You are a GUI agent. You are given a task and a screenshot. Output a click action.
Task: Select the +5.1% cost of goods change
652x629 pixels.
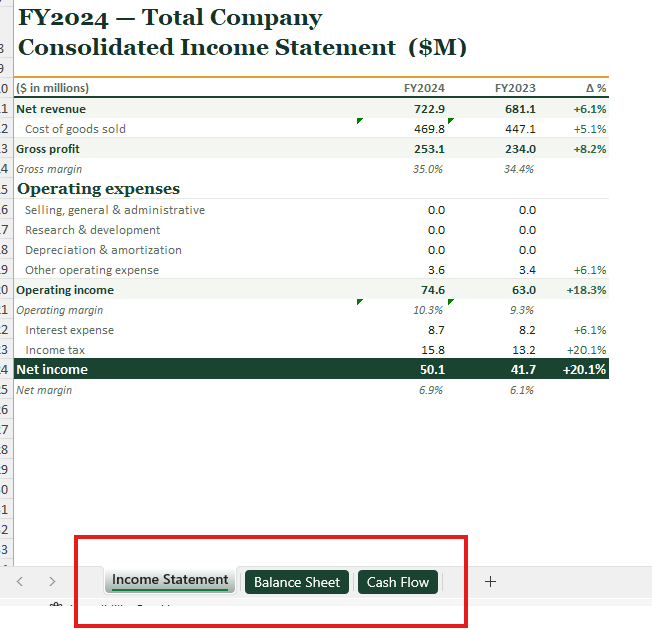590,129
